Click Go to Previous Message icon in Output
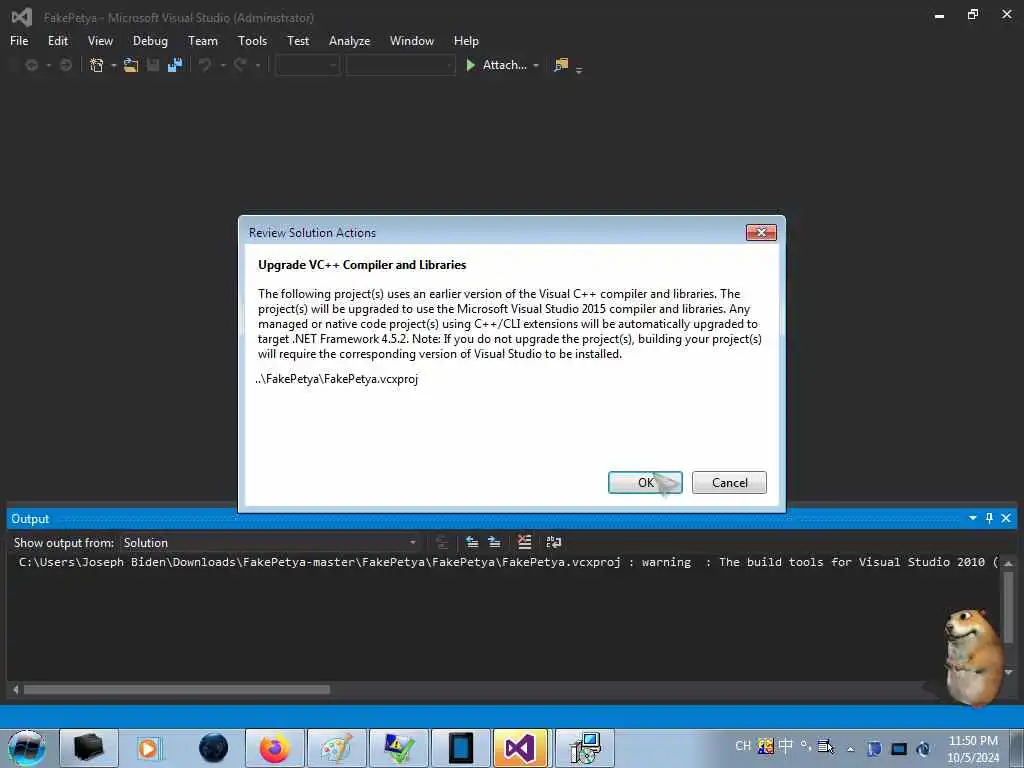 click(472, 542)
